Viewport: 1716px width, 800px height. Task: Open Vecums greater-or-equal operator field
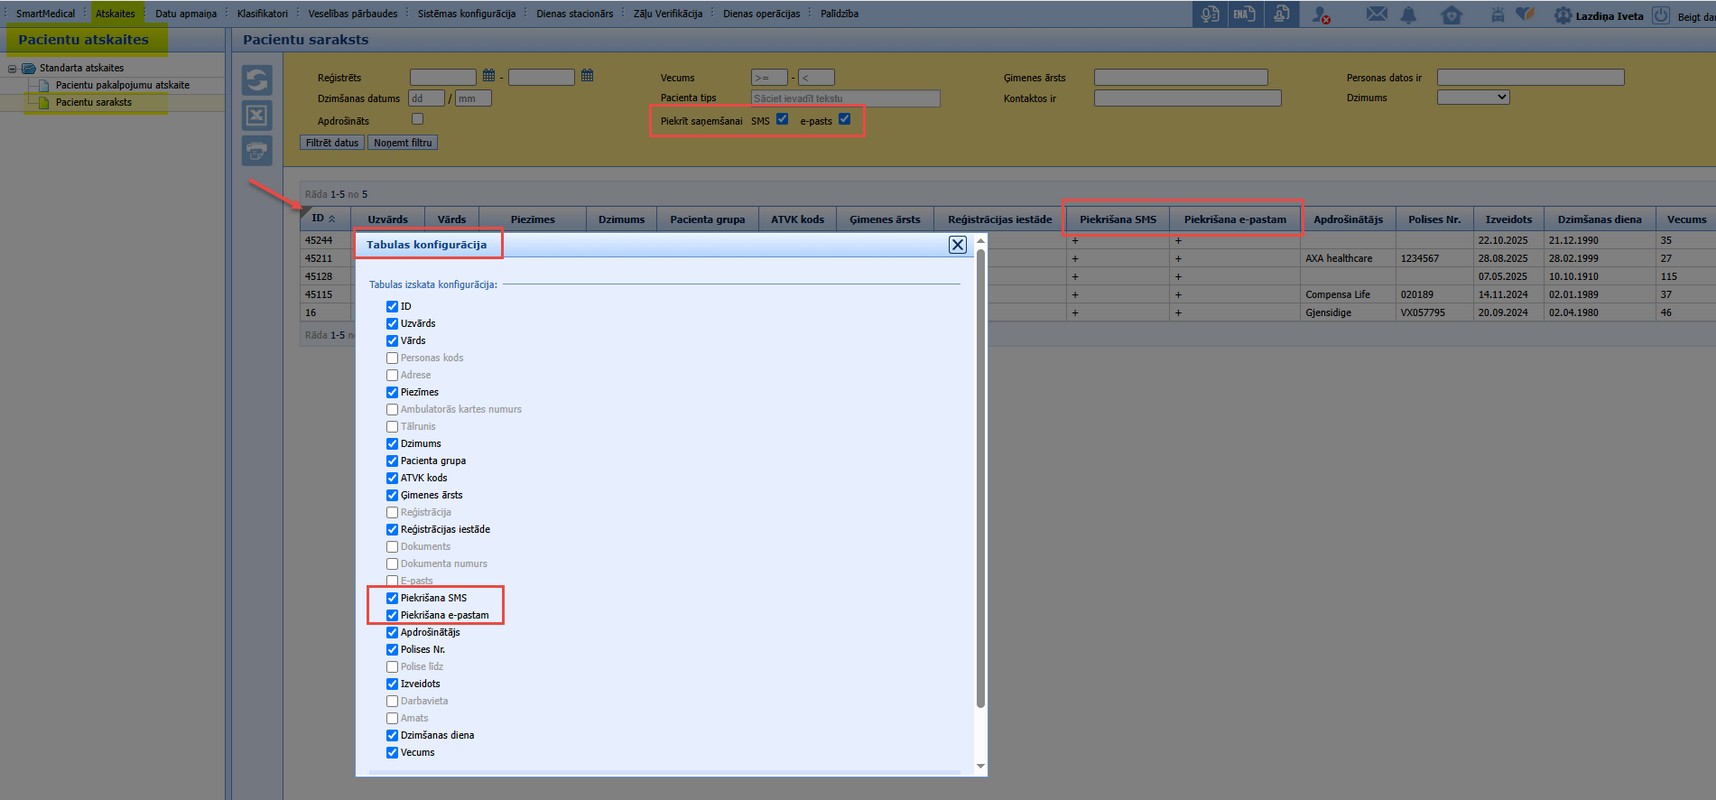click(x=769, y=77)
